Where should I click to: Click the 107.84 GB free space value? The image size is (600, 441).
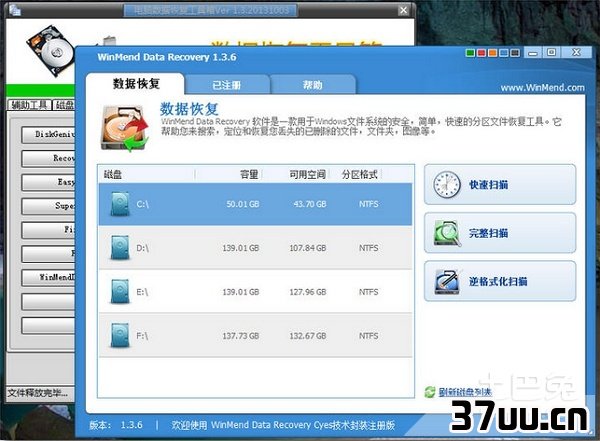[308, 248]
